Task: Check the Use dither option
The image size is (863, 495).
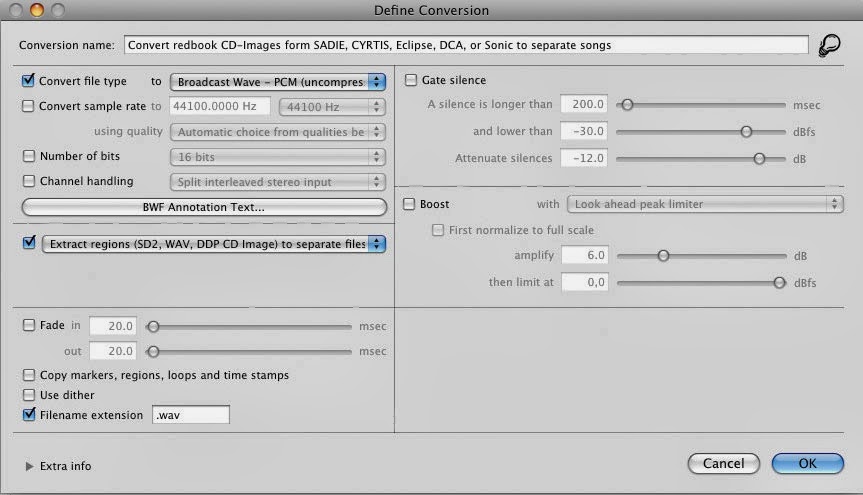Action: (28, 395)
